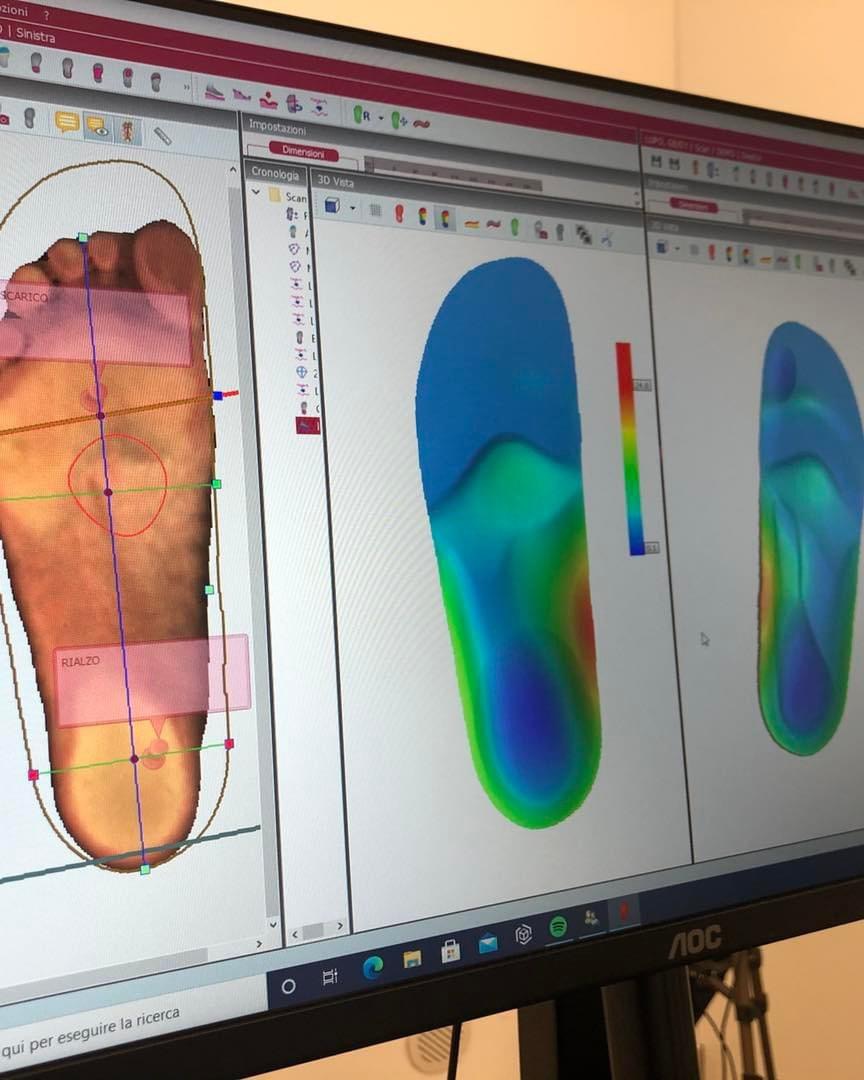
Task: Open Task View on the Windows taskbar
Action: point(330,977)
